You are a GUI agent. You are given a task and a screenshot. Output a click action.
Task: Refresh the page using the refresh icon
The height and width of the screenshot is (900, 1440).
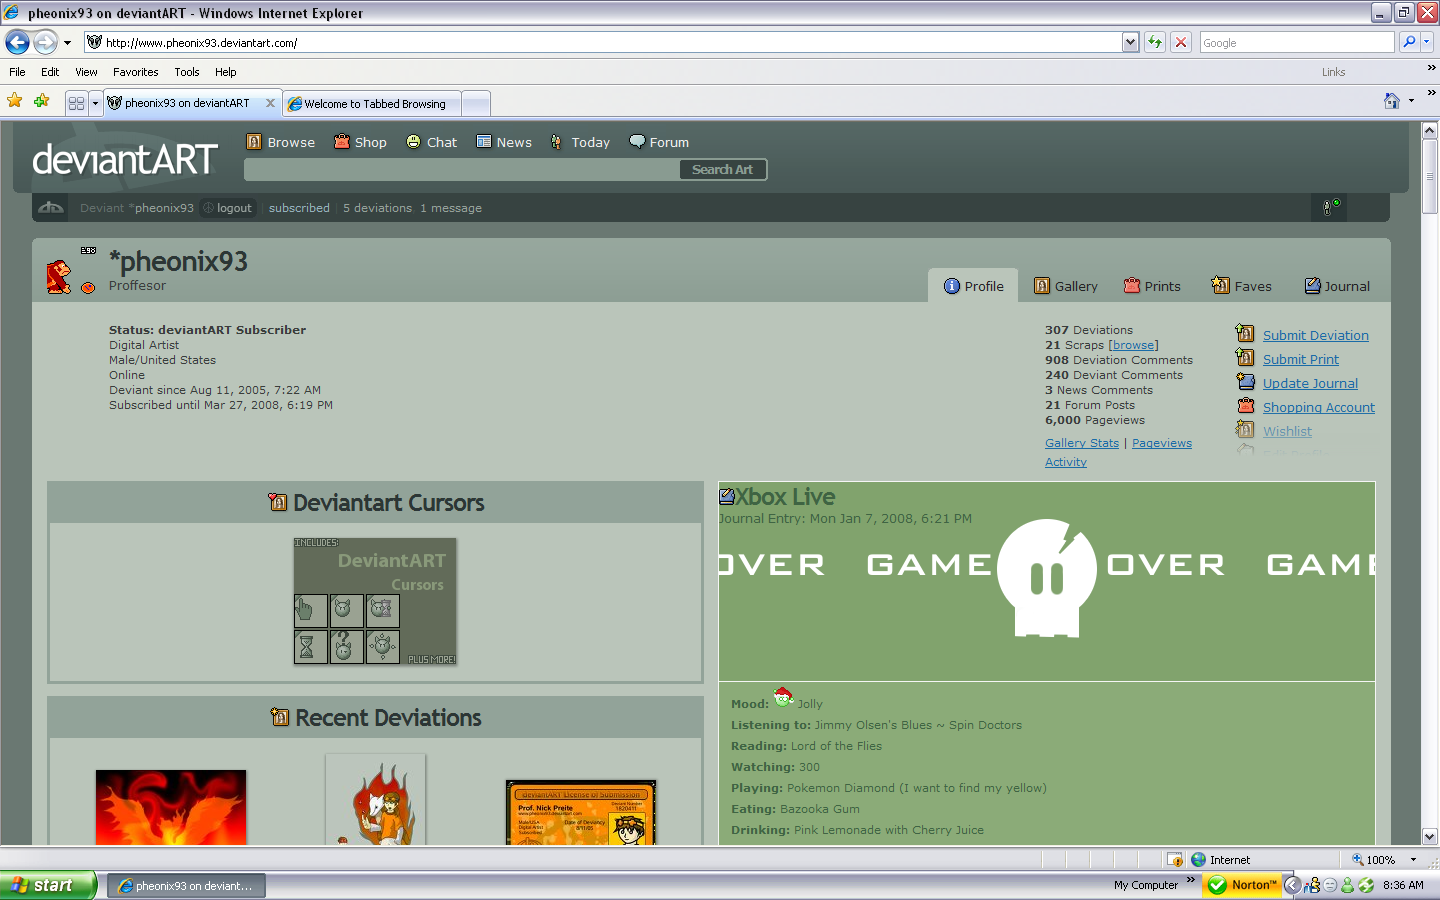1155,42
